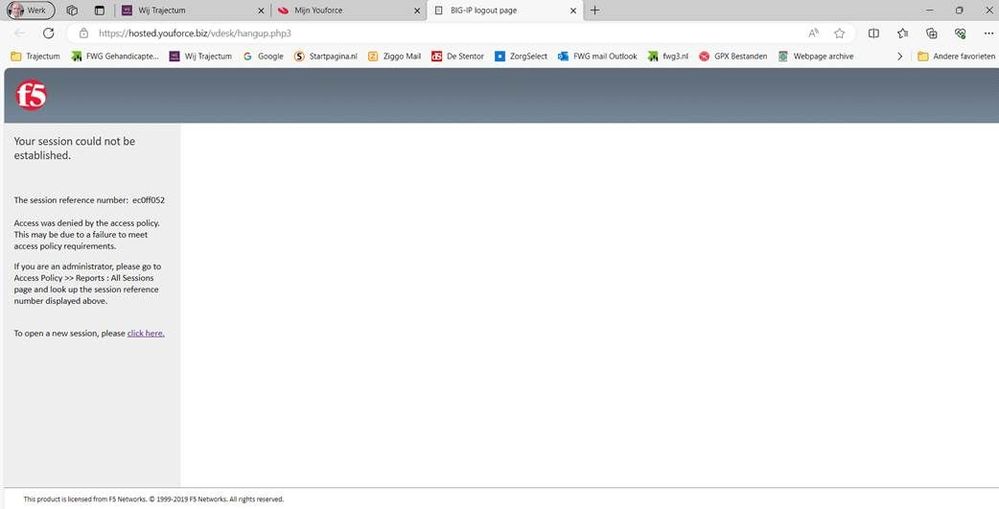Open Settings and more menu

pyautogui.click(x=988, y=33)
